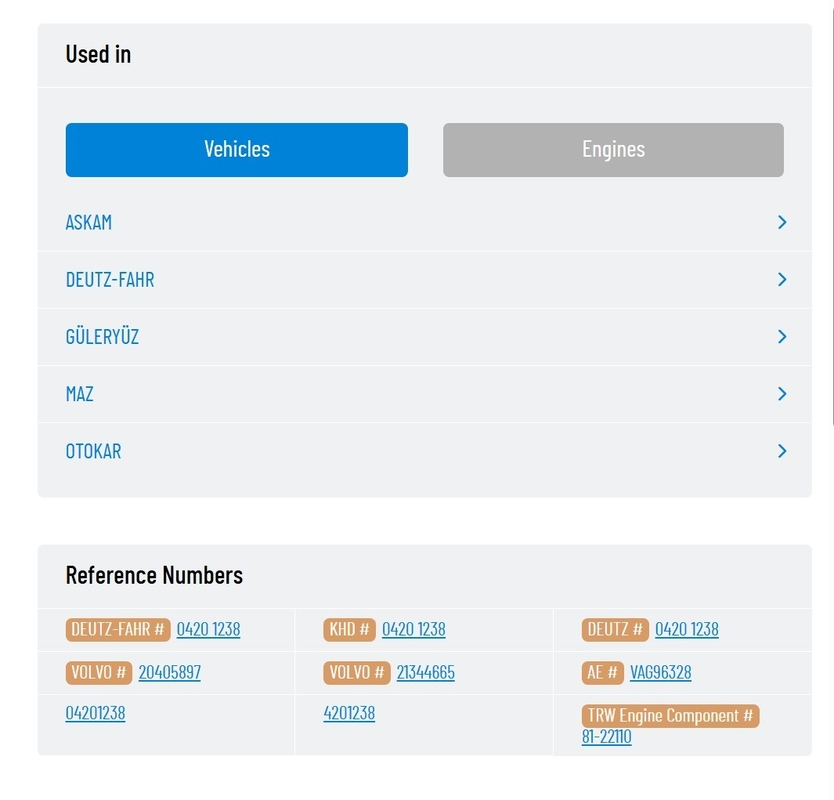Open DEUTZ-FAHR reference 0420 1238
834x800 pixels.
point(208,629)
